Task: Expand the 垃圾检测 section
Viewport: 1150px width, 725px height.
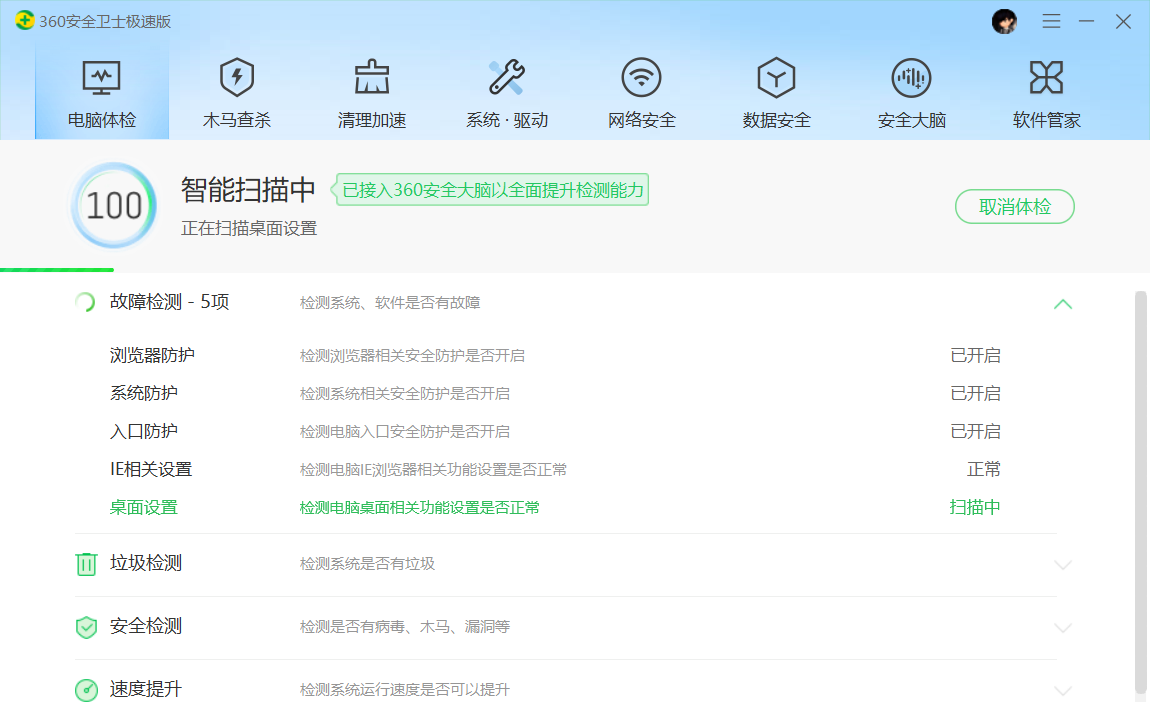Action: [x=1063, y=564]
